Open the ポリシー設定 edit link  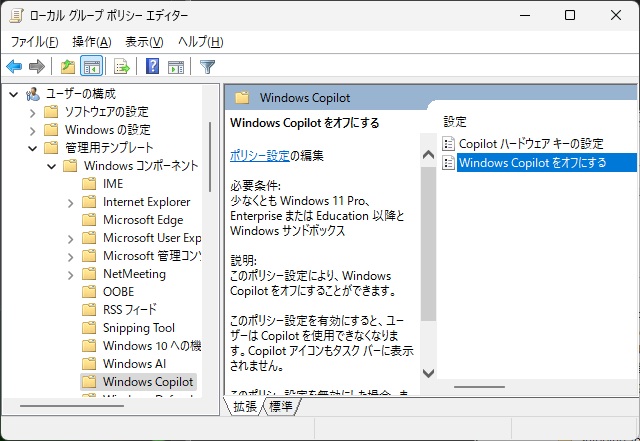tap(260, 155)
